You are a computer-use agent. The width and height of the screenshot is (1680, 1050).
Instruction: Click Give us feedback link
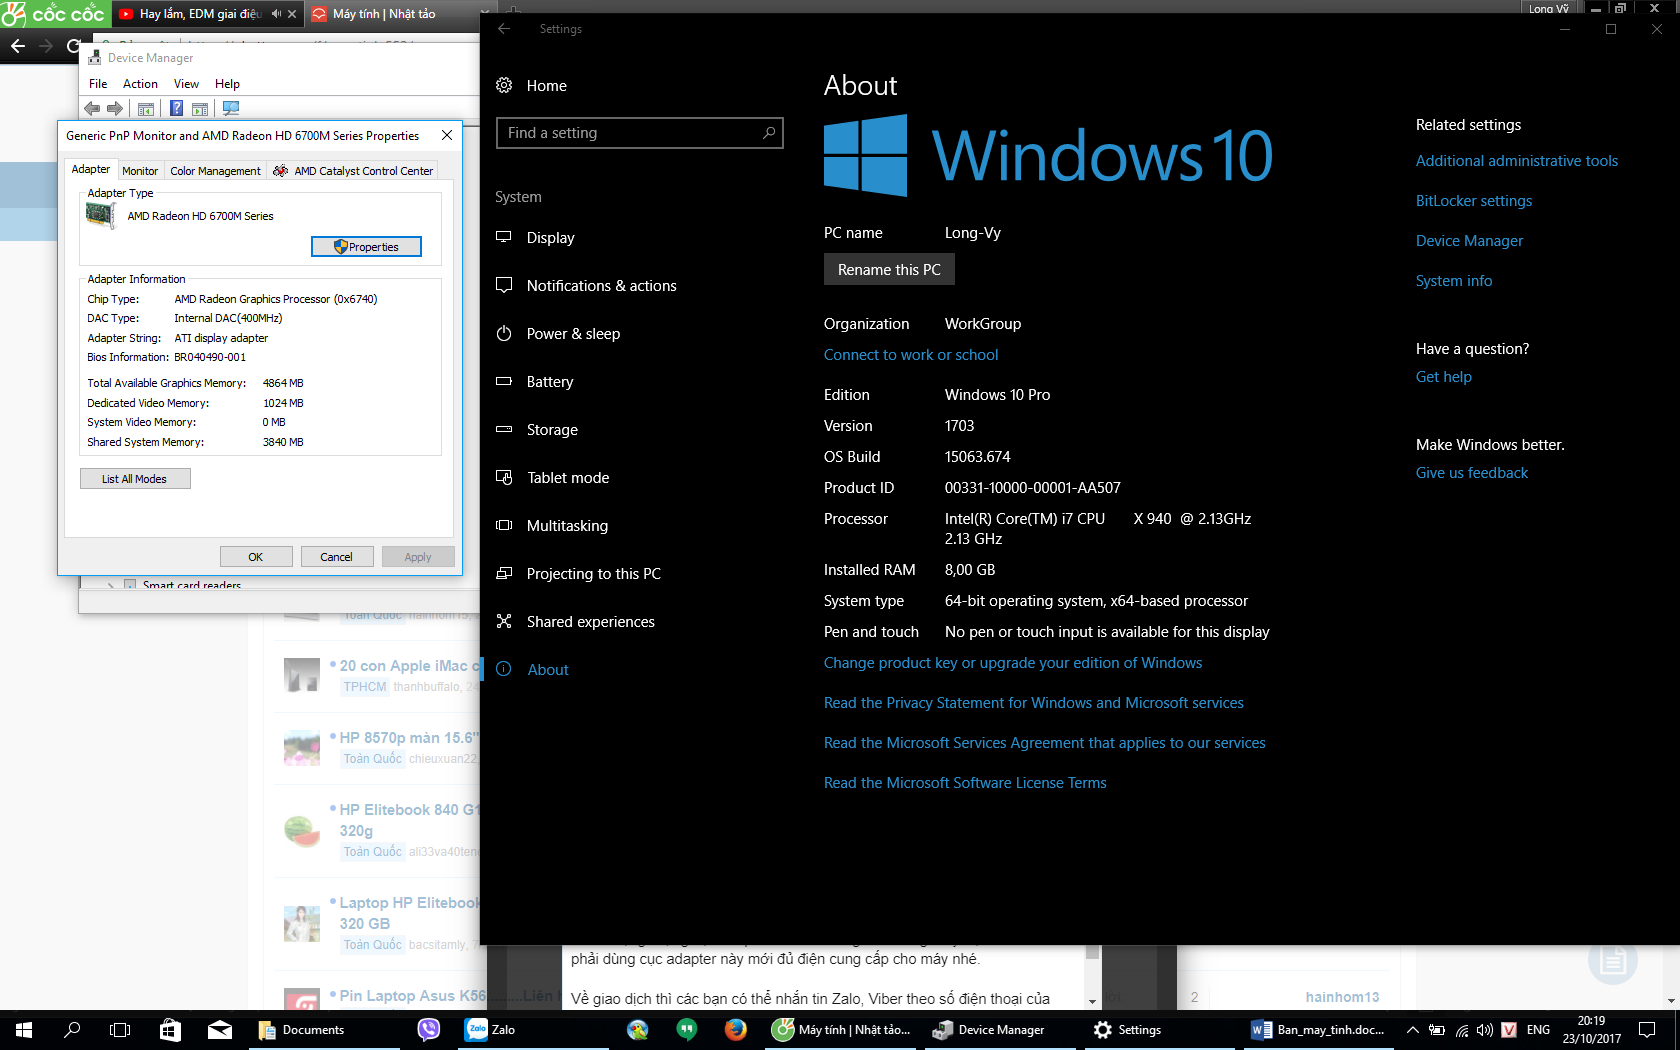coord(1472,473)
